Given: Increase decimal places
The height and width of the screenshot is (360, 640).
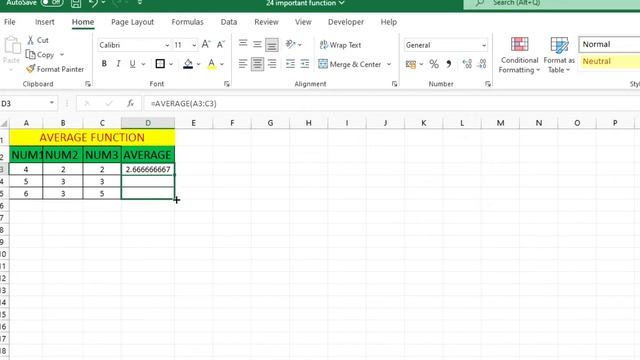Looking at the screenshot, I should pyautogui.click(x=467, y=64).
